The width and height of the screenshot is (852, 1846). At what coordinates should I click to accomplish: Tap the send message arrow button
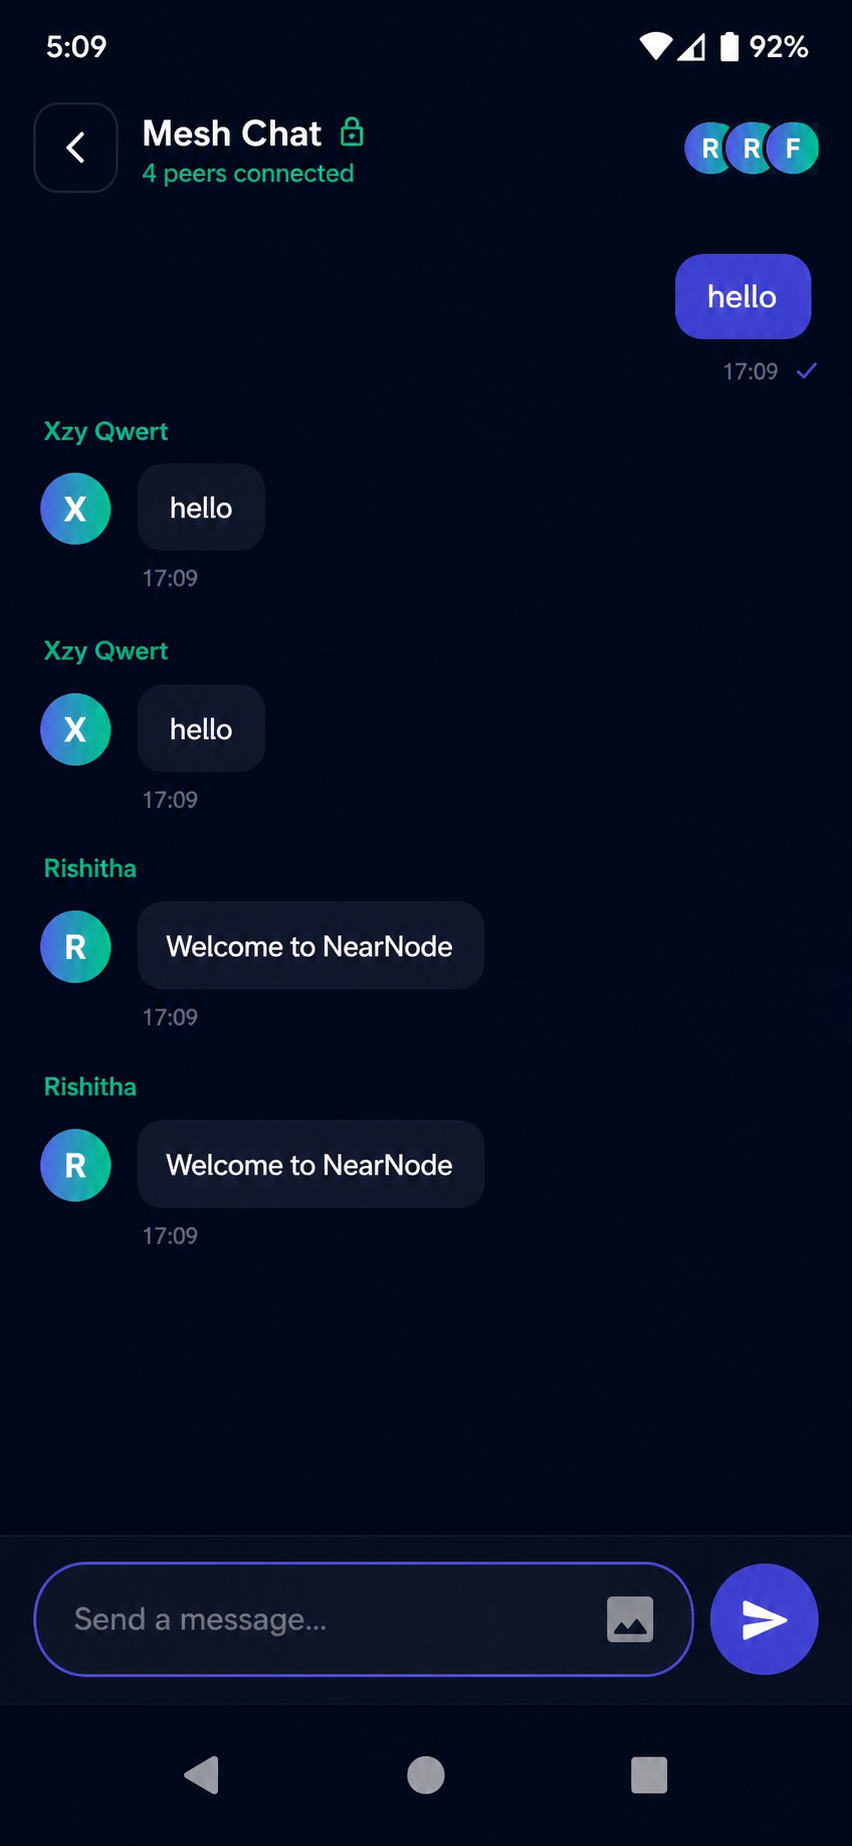tap(764, 1619)
